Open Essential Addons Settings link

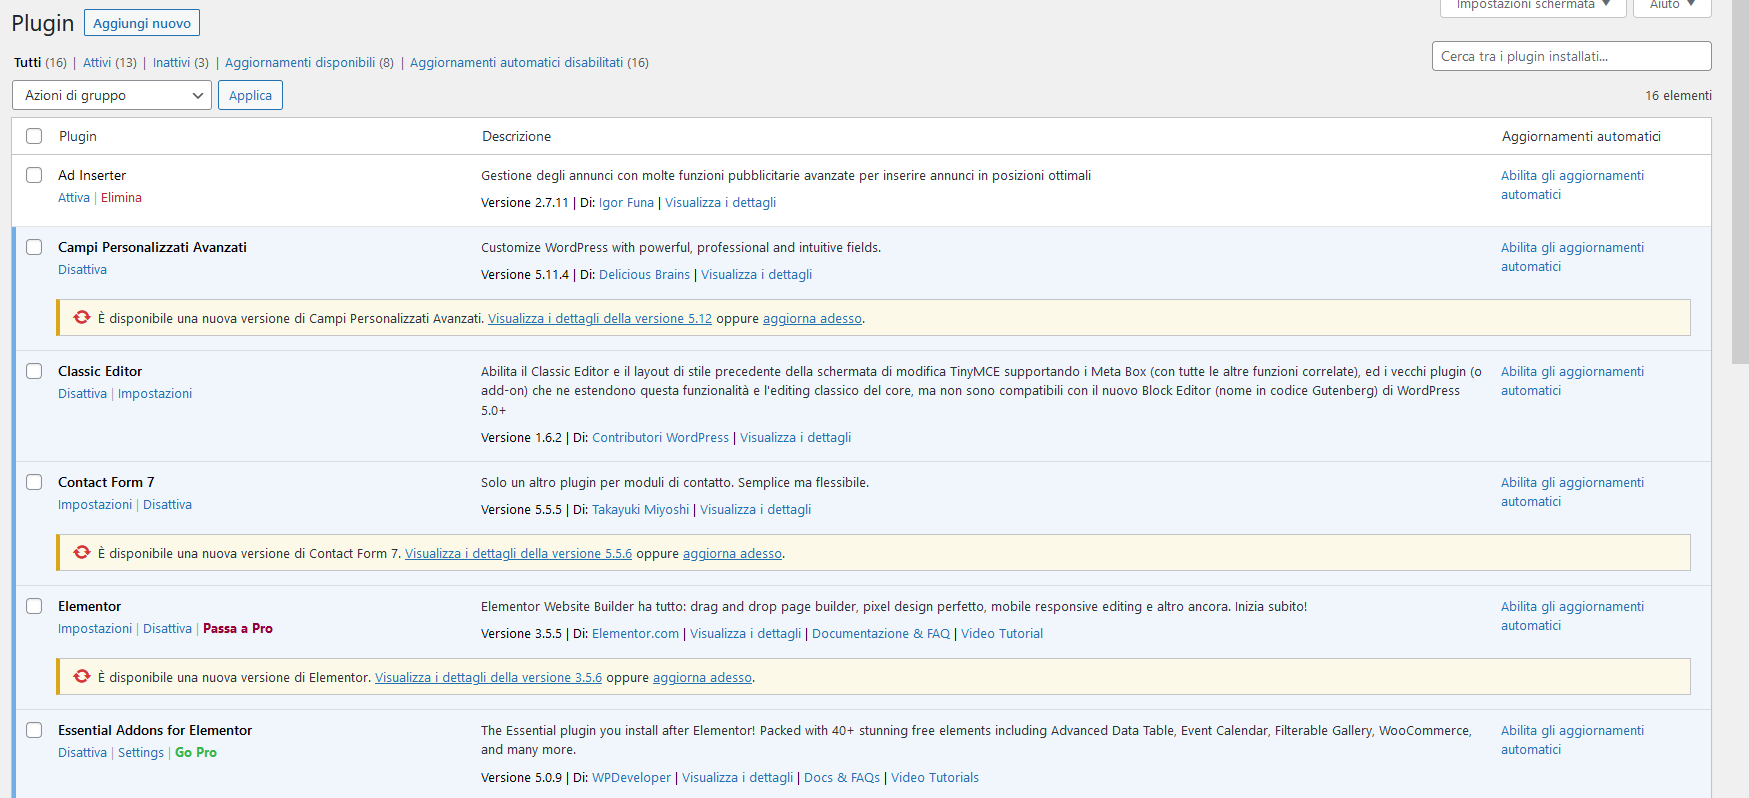(141, 753)
